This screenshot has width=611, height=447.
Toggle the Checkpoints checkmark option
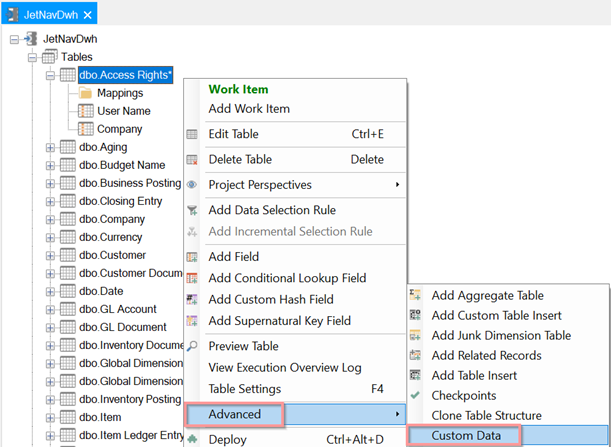(x=415, y=395)
